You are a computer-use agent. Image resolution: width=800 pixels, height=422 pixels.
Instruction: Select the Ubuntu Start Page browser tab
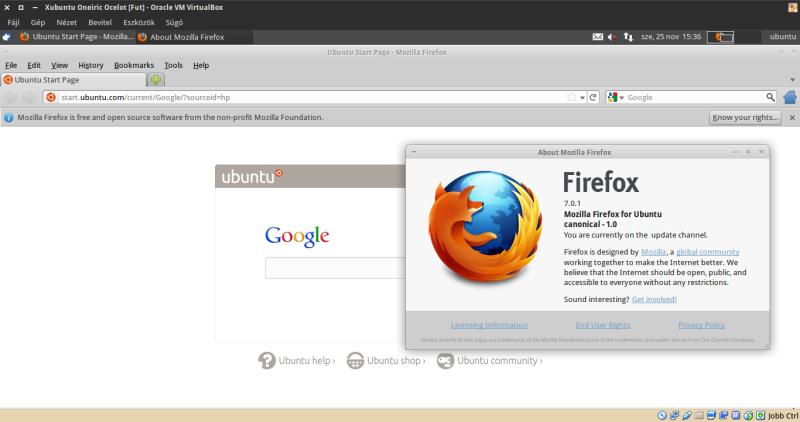click(x=74, y=80)
